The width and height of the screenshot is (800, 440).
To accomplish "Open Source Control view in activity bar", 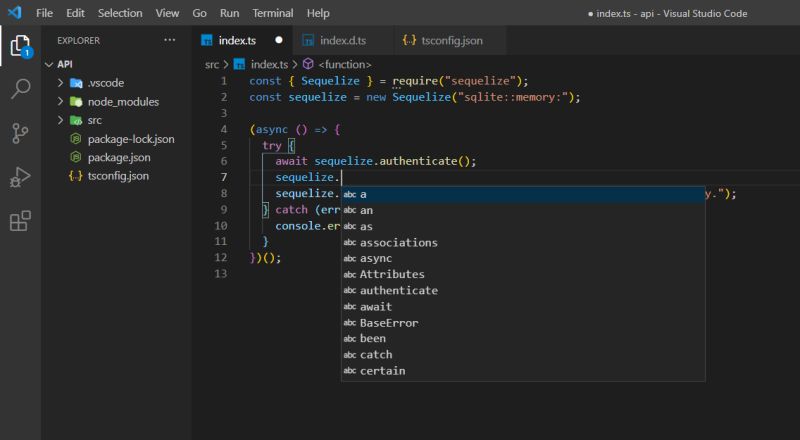I will [x=20, y=133].
